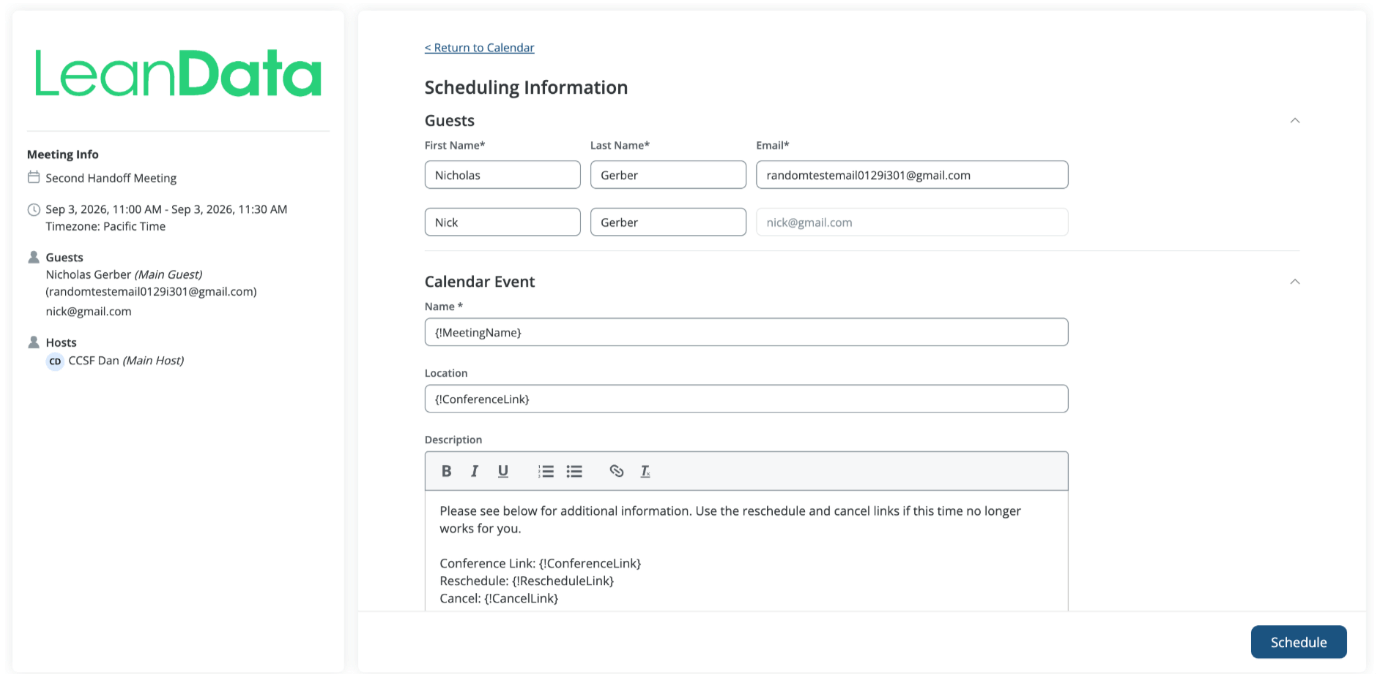The width and height of the screenshot is (1379, 681).
Task: Return to Calendar link
Action: (x=479, y=48)
